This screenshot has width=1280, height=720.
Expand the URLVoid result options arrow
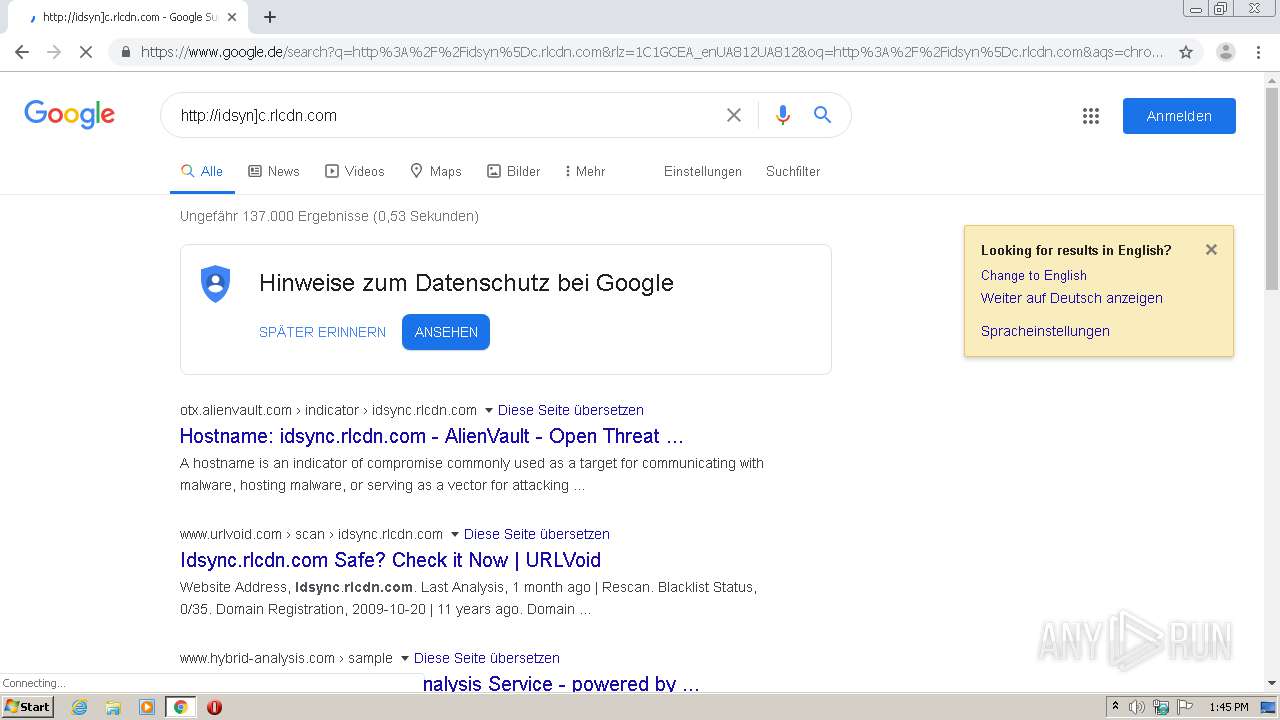pyautogui.click(x=455, y=534)
